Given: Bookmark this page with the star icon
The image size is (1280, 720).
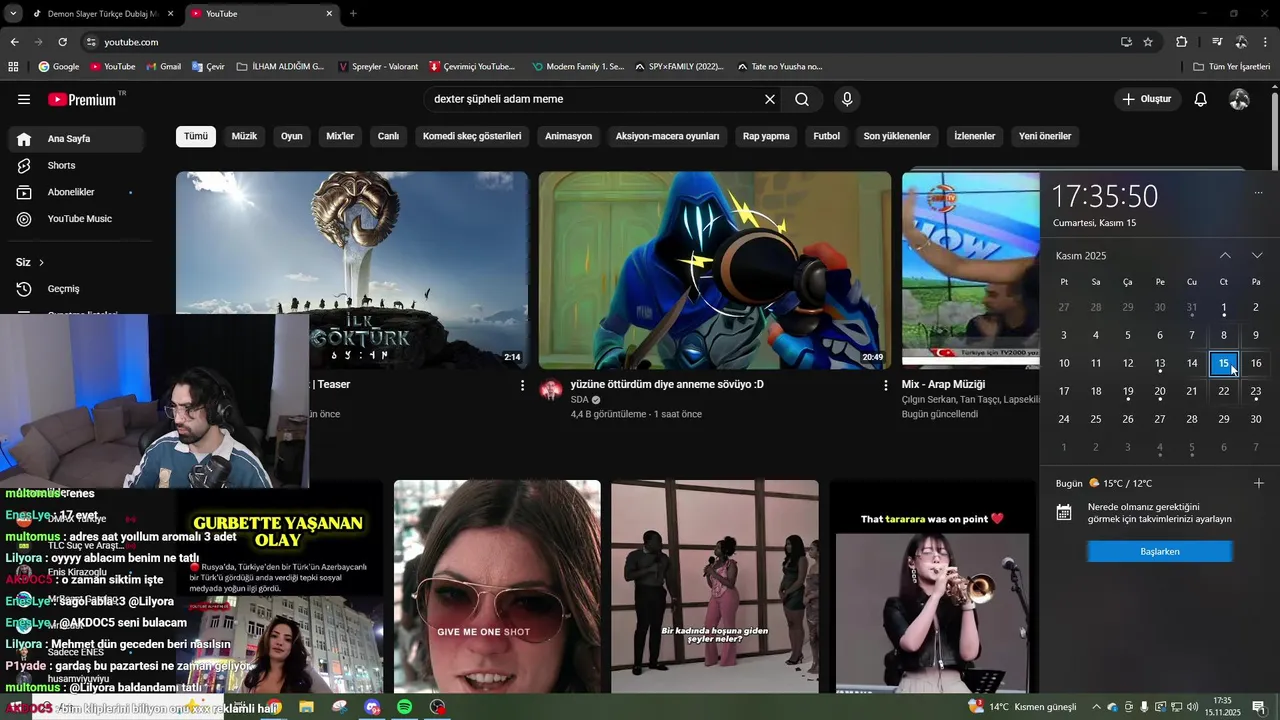Looking at the screenshot, I should point(1148,42).
